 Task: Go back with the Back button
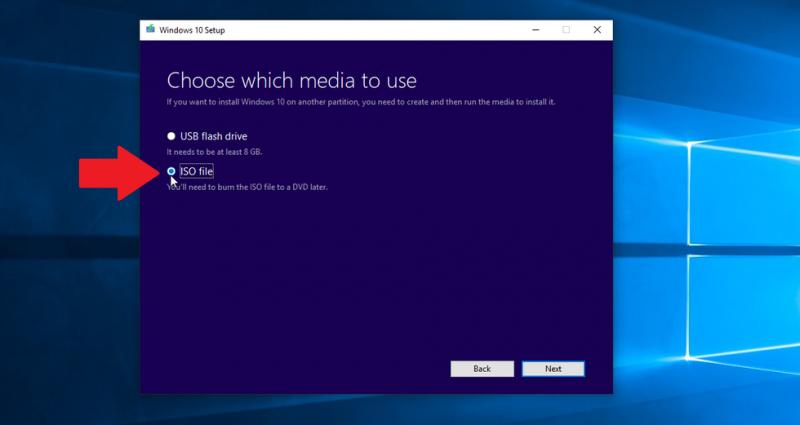[482, 369]
